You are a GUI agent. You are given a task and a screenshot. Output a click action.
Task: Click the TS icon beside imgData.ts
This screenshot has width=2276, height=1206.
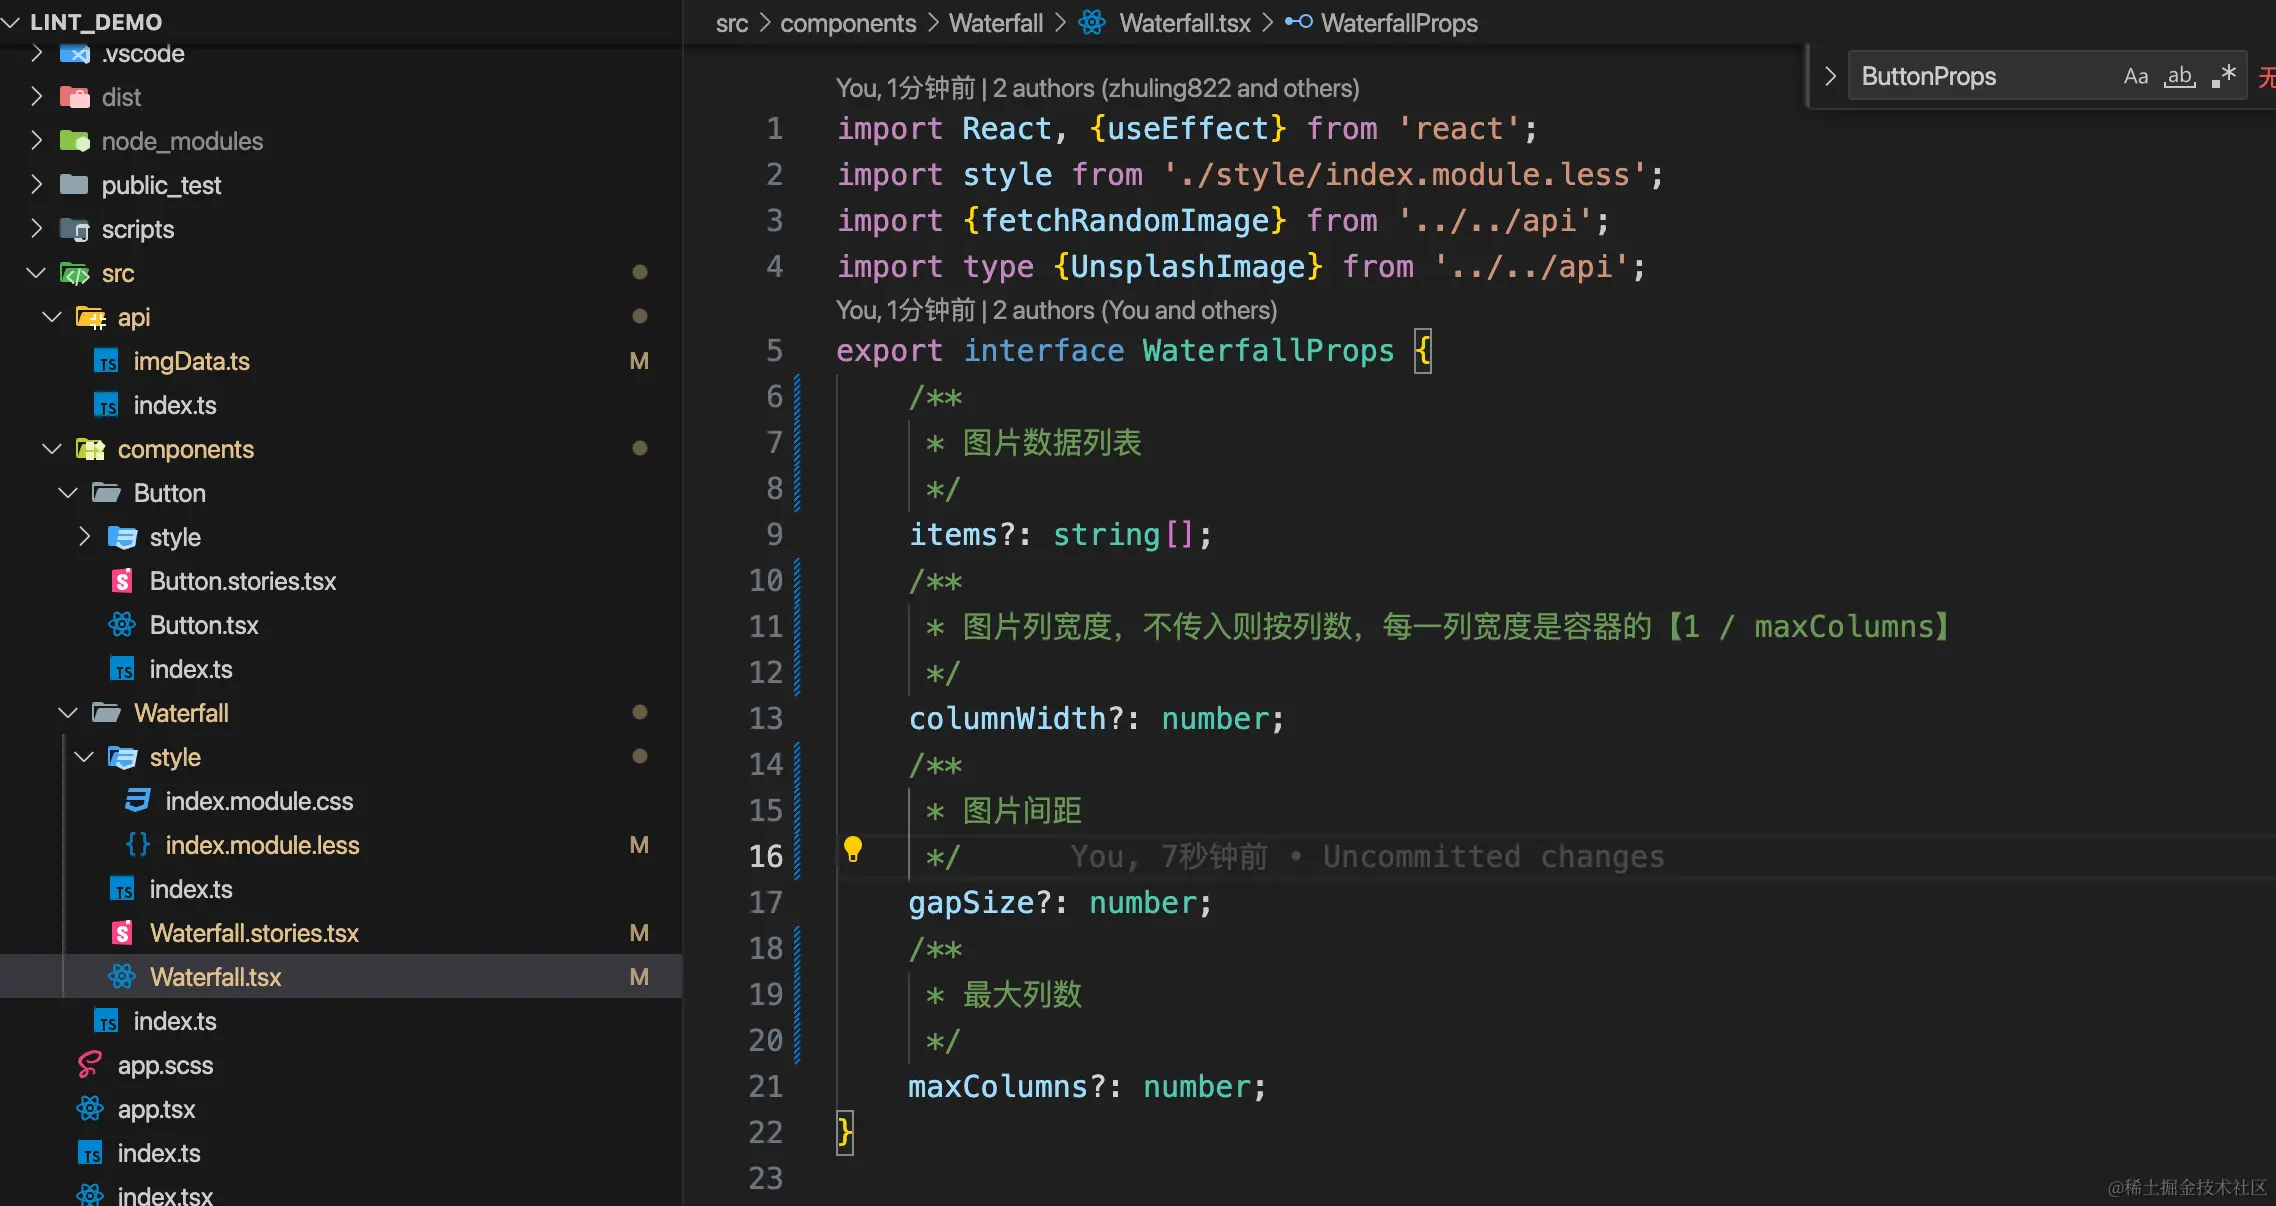106,361
